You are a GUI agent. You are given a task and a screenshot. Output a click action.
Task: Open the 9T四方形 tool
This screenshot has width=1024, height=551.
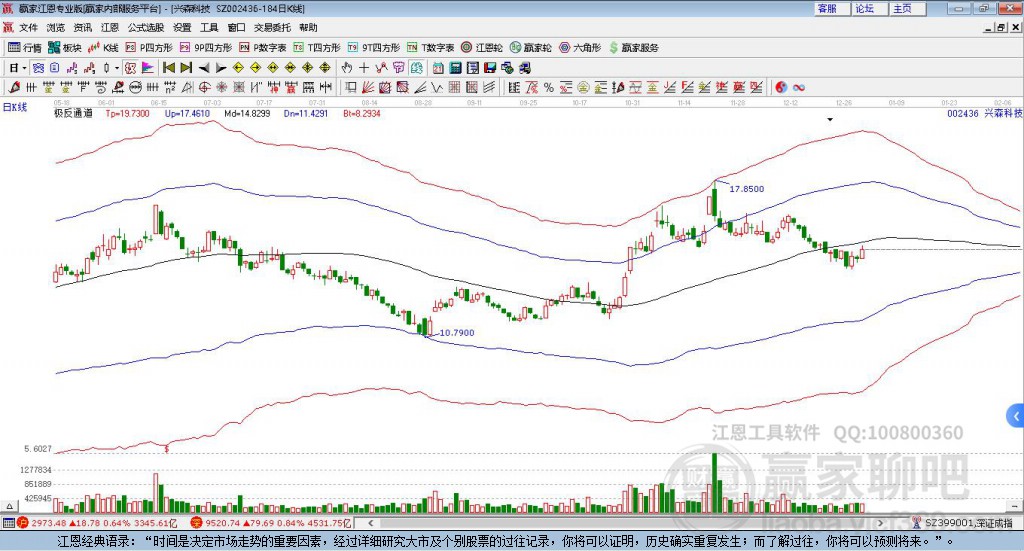[374, 48]
